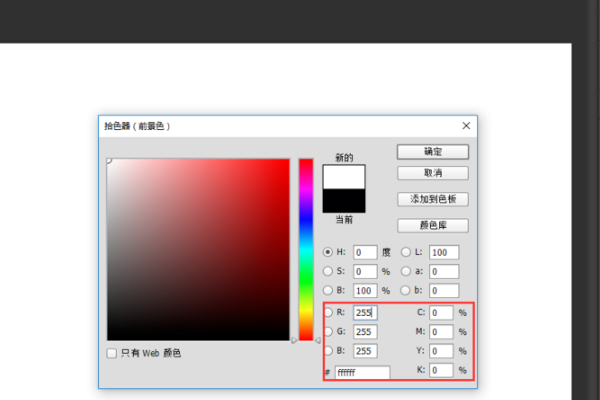Select the L lightness radio button
Viewport: 600px width, 400px height.
click(x=406, y=252)
